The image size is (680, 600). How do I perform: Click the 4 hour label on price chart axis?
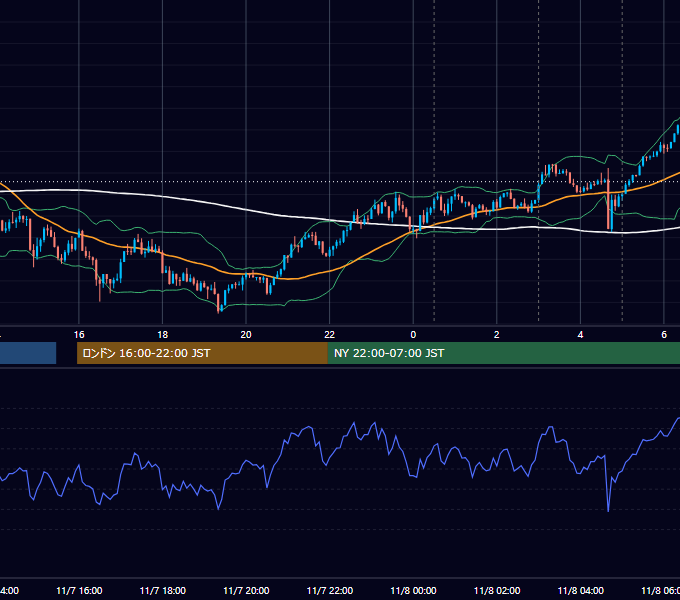[580, 335]
